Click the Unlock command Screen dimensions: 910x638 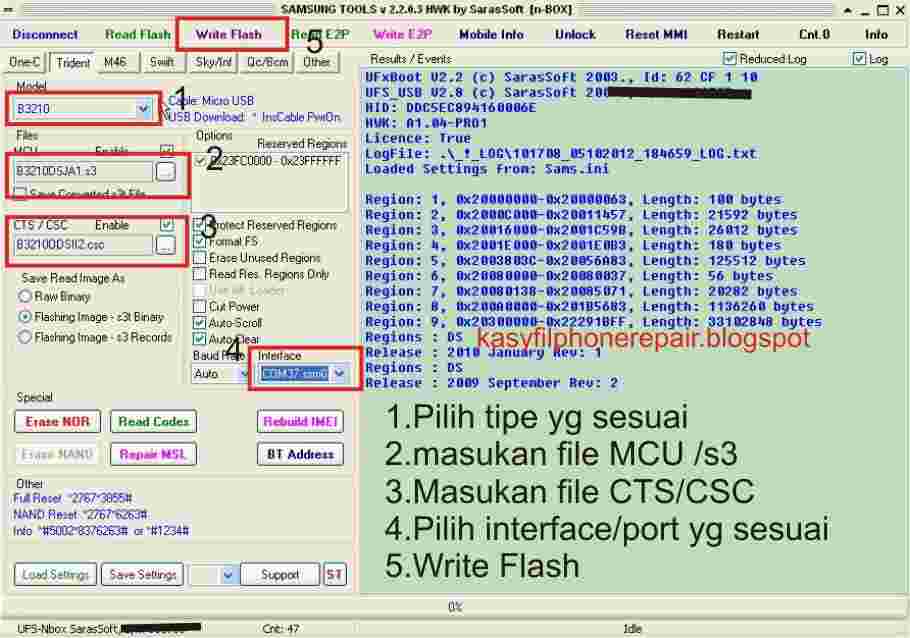575,34
